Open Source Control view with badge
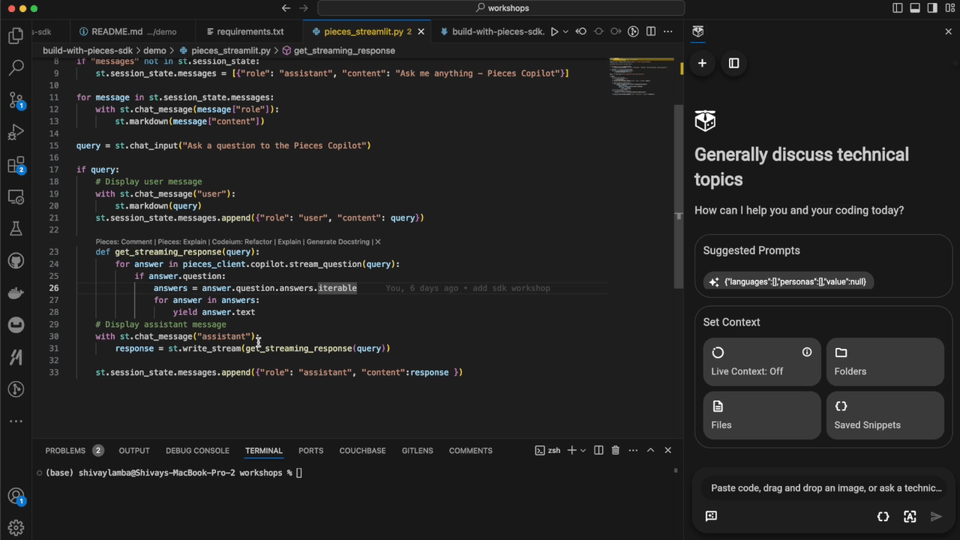960x540 pixels. [16, 100]
